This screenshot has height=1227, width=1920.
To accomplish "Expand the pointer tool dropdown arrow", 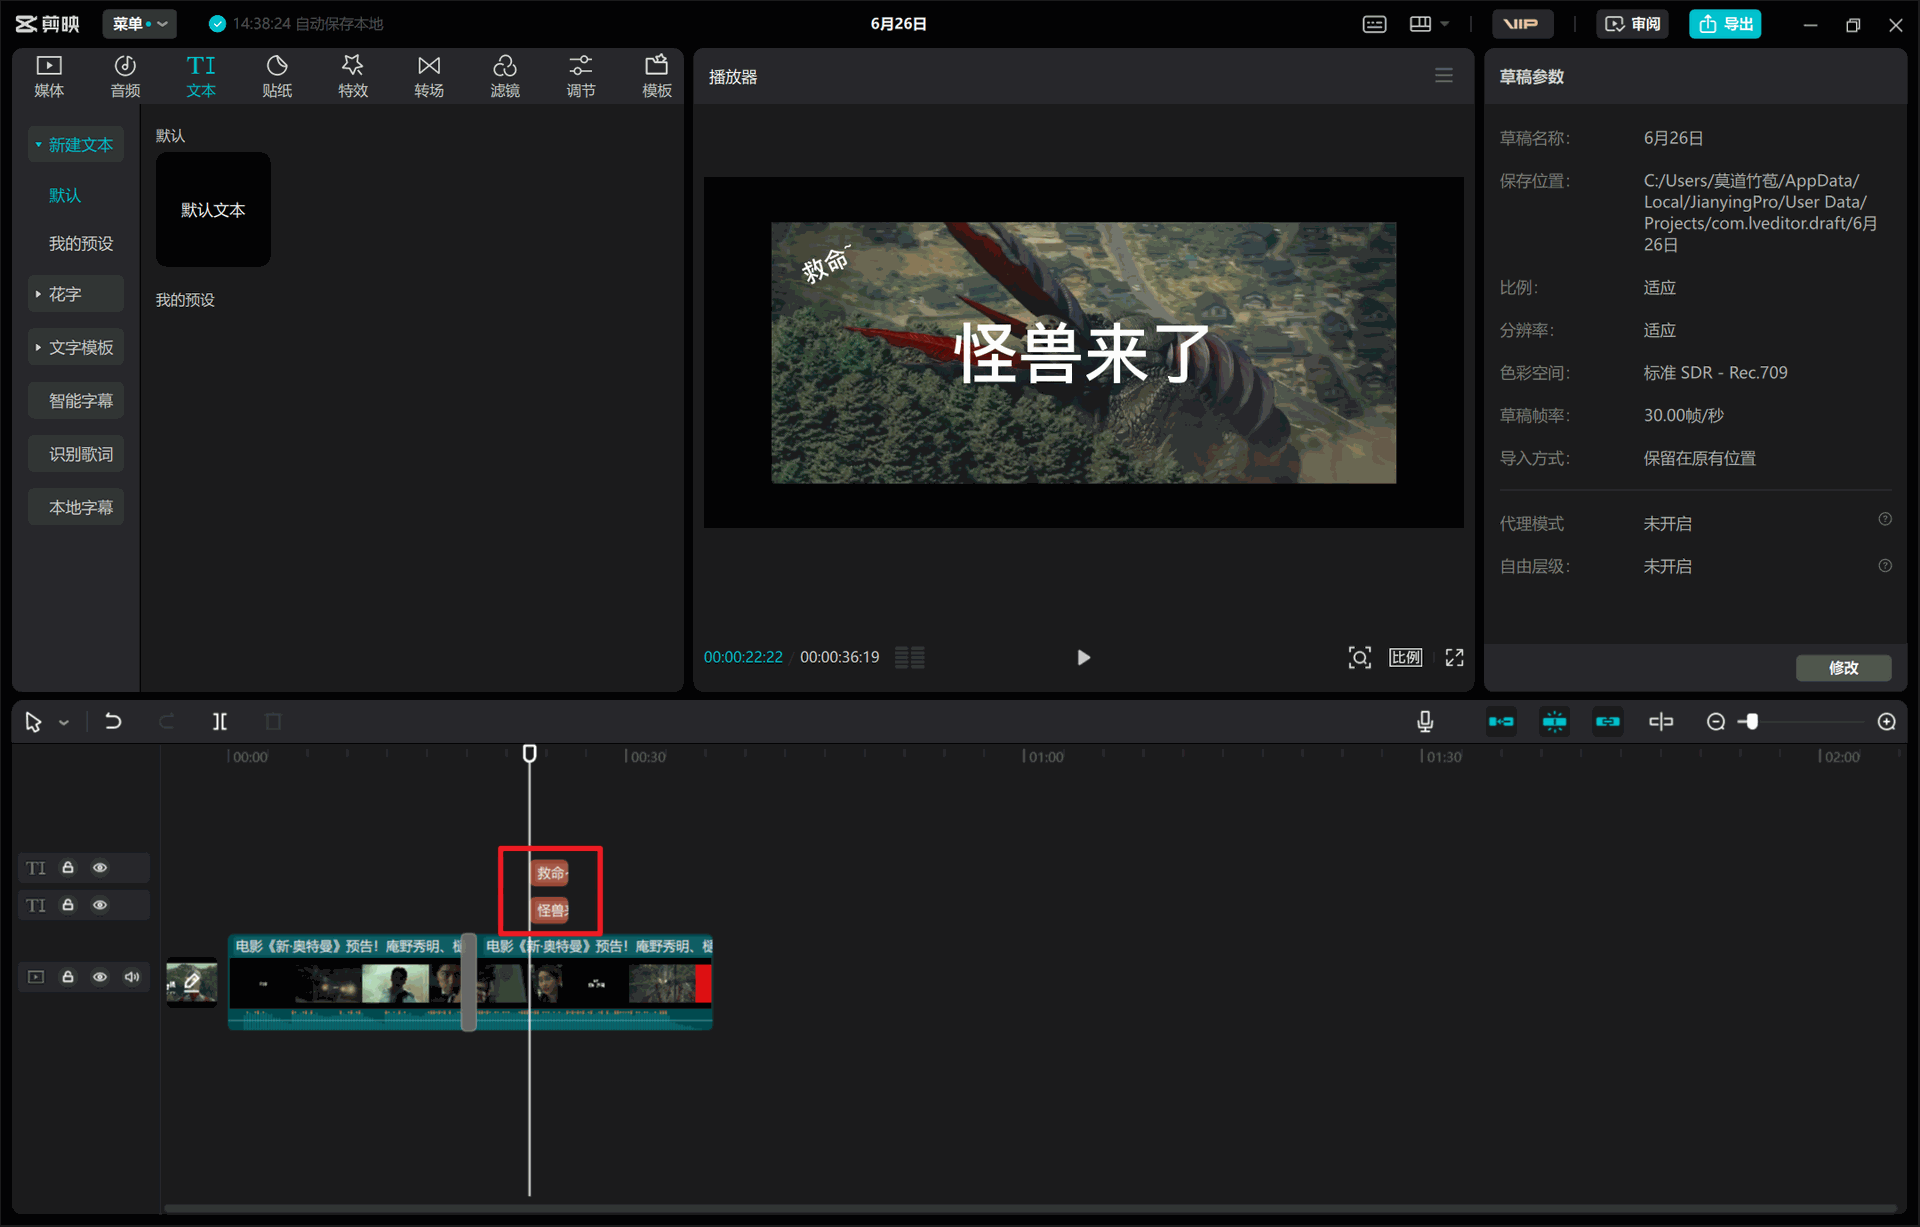I will pos(64,723).
